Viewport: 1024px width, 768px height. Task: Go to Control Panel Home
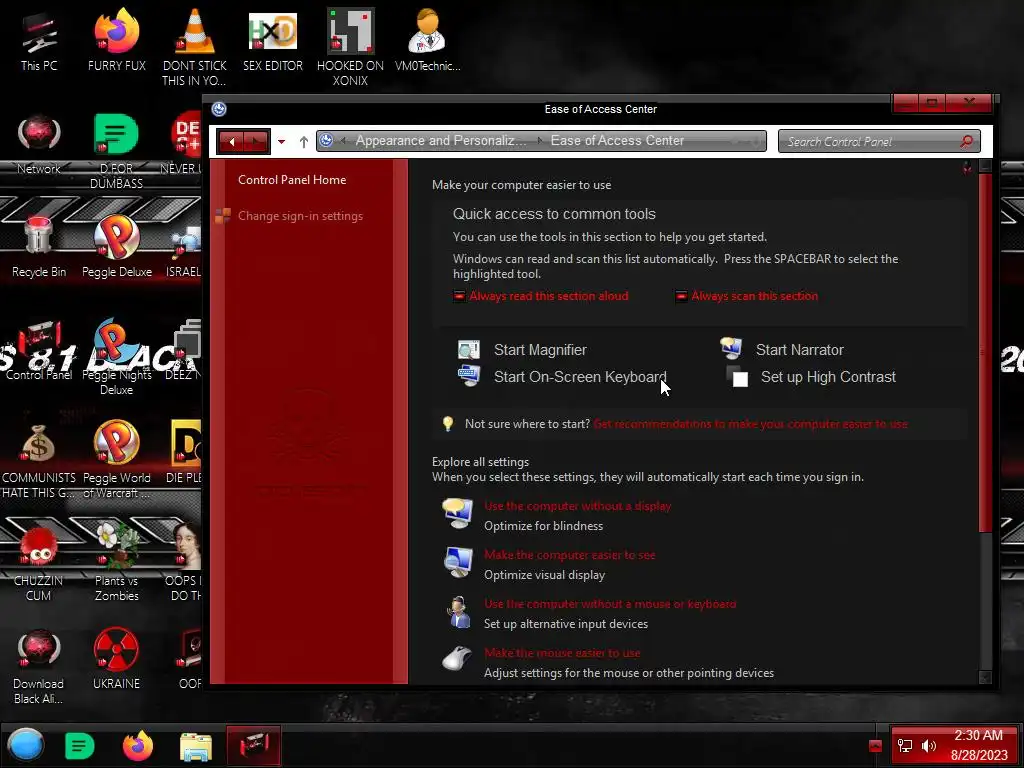(292, 180)
